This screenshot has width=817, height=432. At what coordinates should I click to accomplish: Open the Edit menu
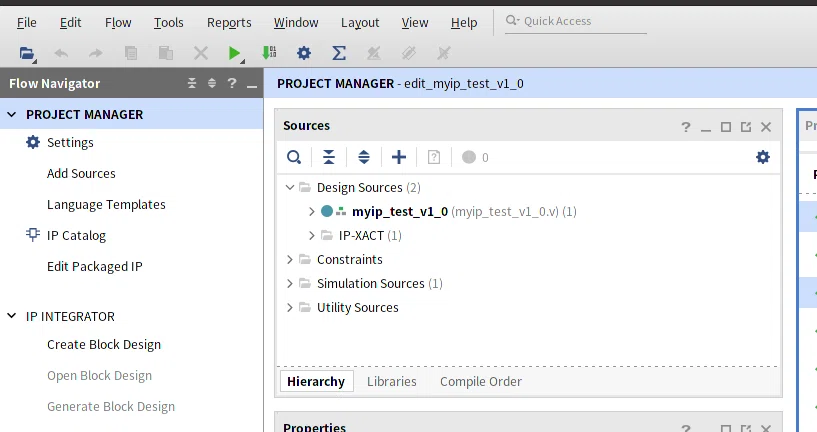point(70,22)
